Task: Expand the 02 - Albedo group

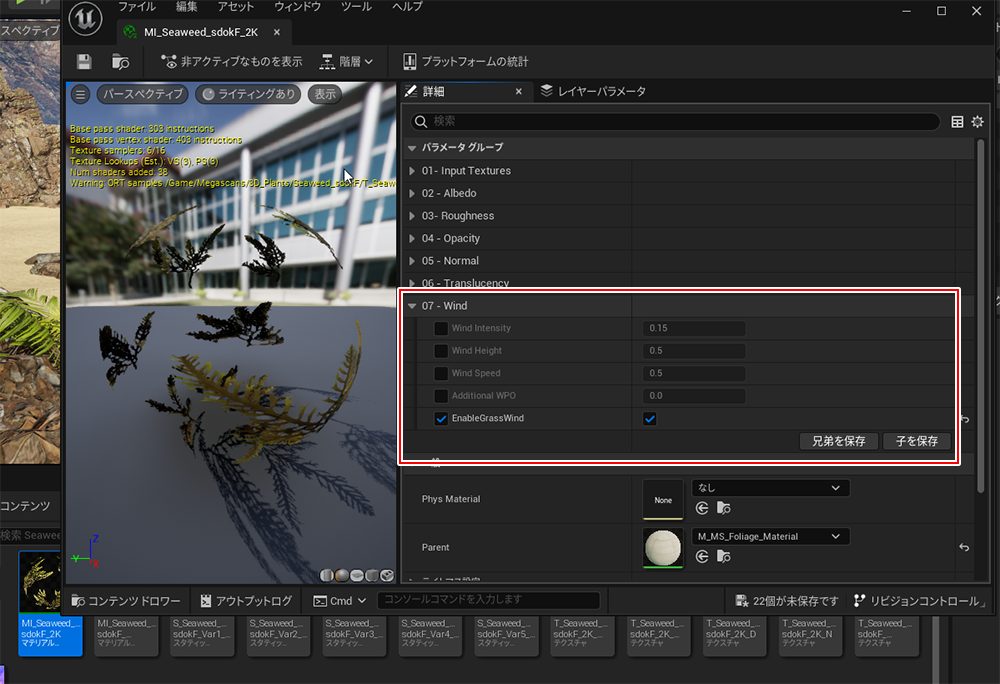Action: [x=412, y=193]
